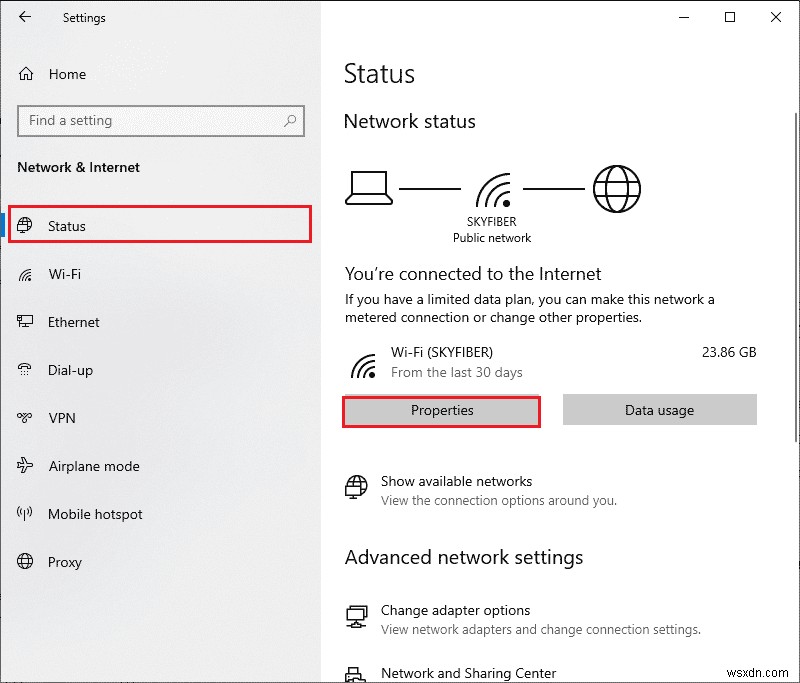Click the Show available networks globe icon
Image resolution: width=800 pixels, height=683 pixels.
coord(355,488)
